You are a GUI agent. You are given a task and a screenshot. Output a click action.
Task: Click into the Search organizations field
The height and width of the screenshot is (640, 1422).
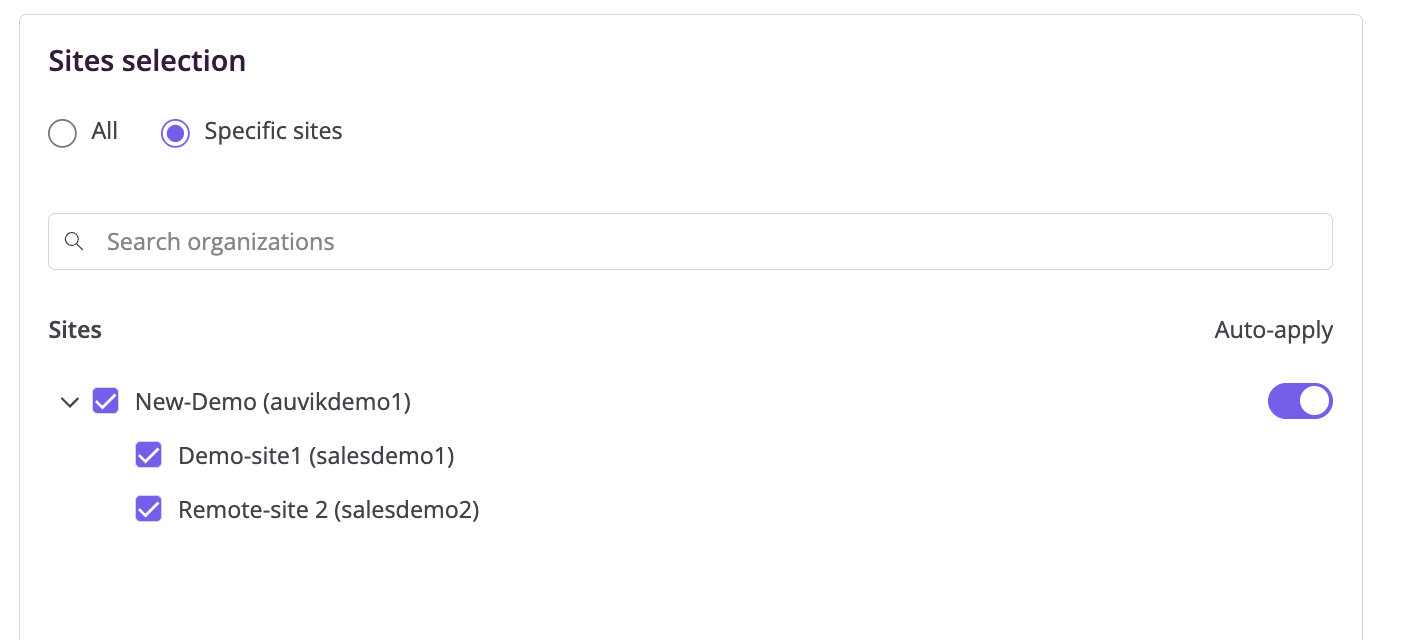click(690, 241)
